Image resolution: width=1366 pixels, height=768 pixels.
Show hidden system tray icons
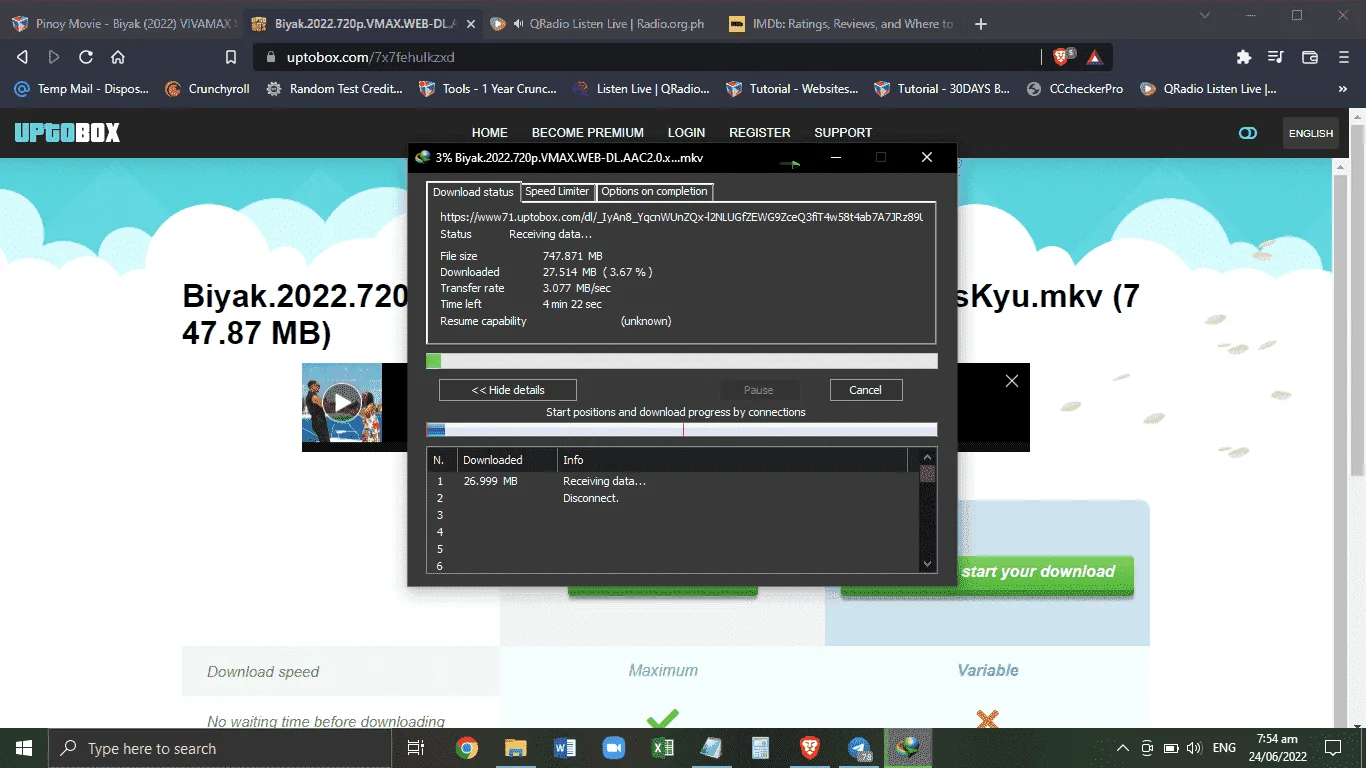(x=1122, y=748)
